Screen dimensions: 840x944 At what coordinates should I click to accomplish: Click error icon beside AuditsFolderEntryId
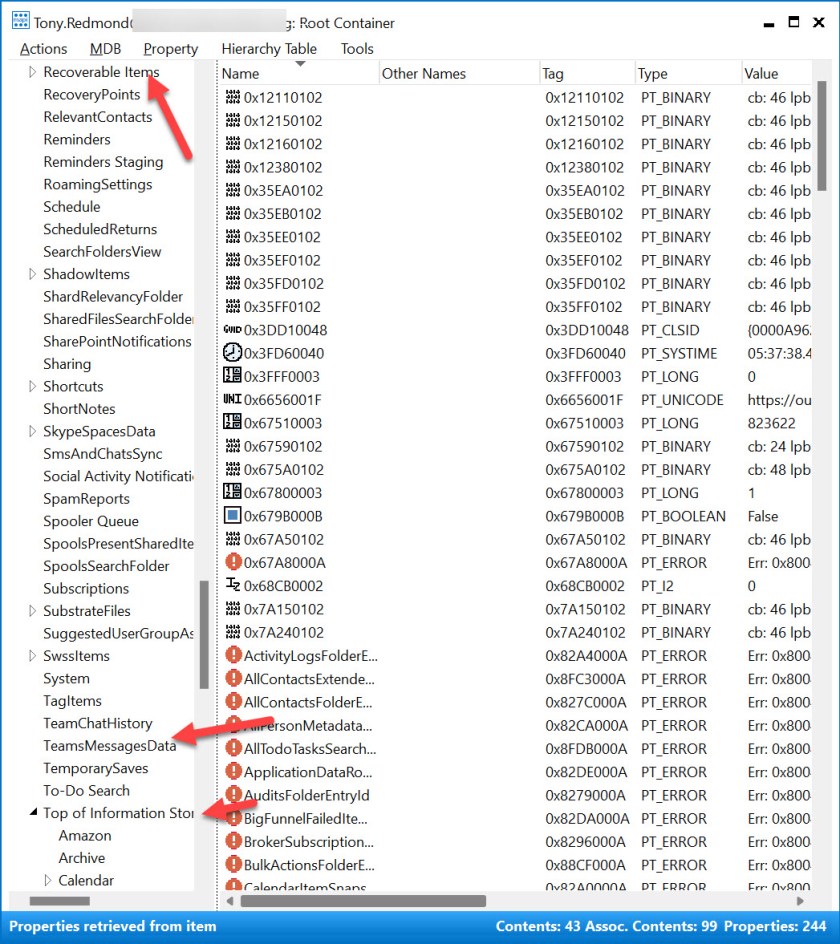click(233, 795)
